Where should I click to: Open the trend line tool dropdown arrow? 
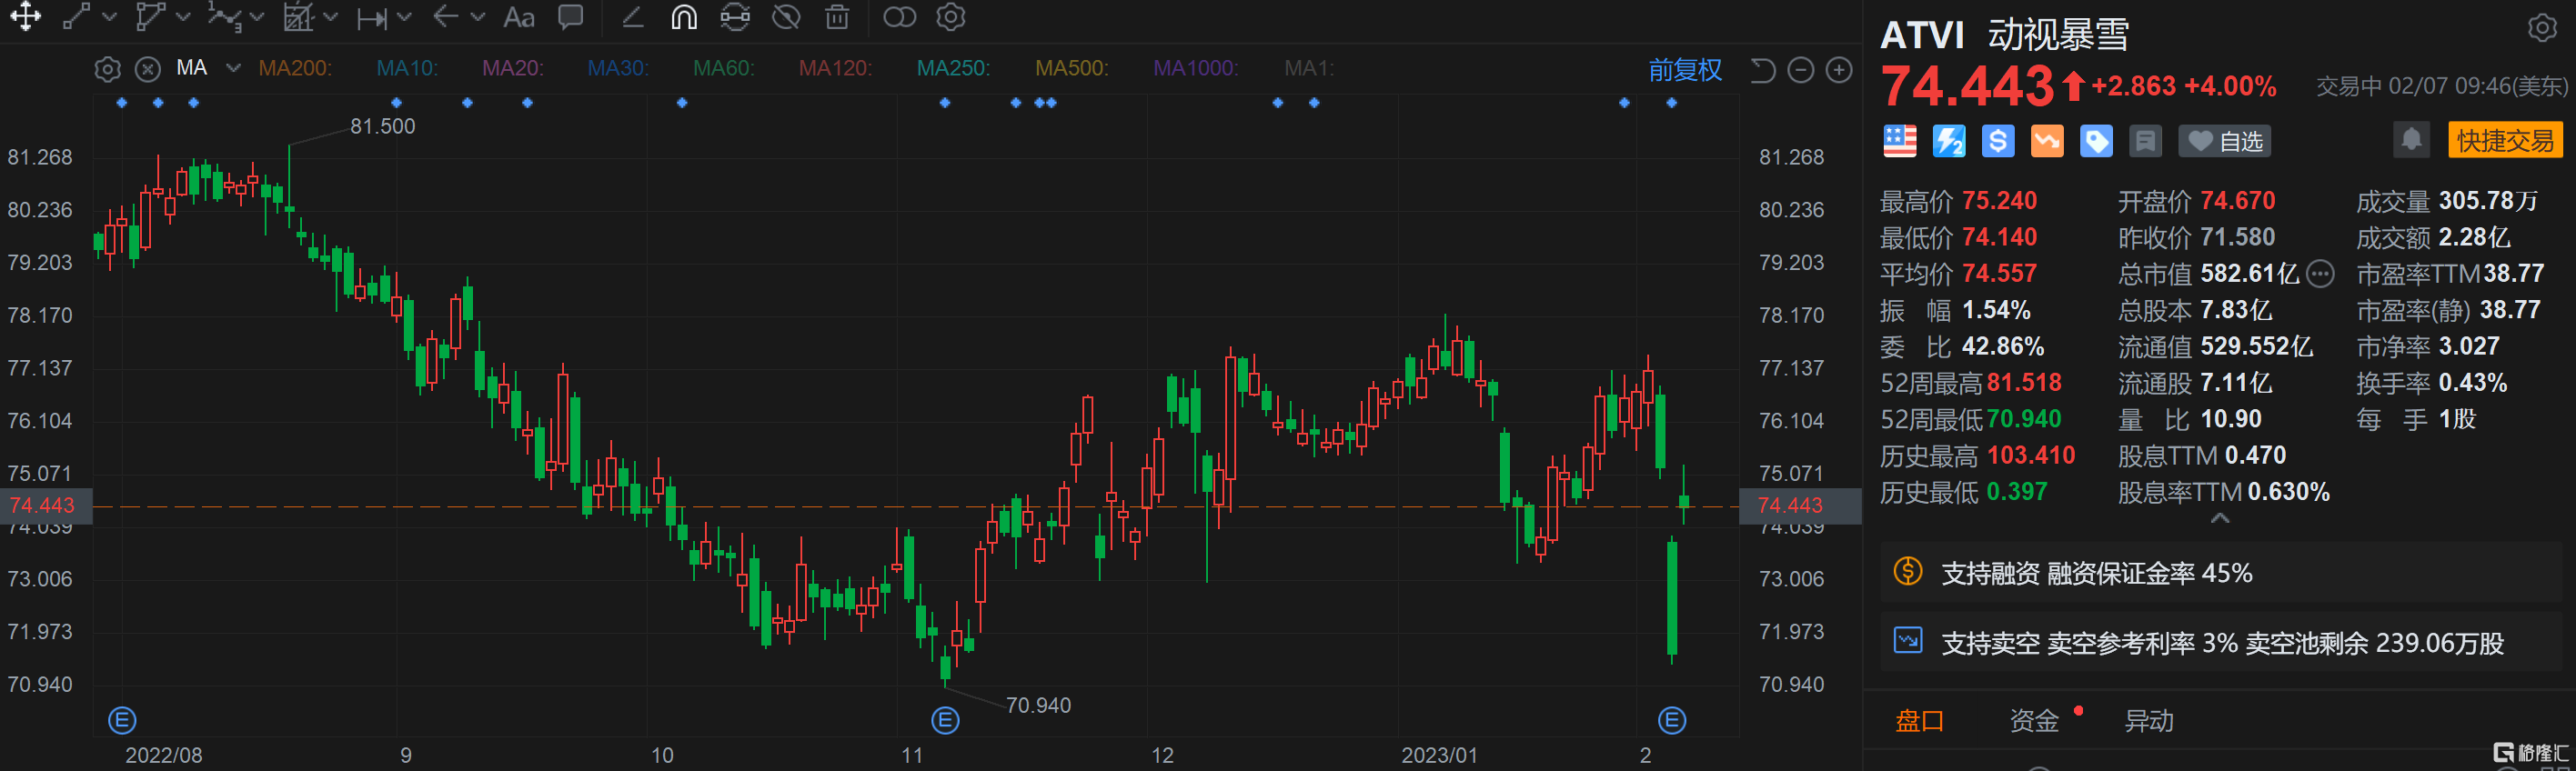110,17
